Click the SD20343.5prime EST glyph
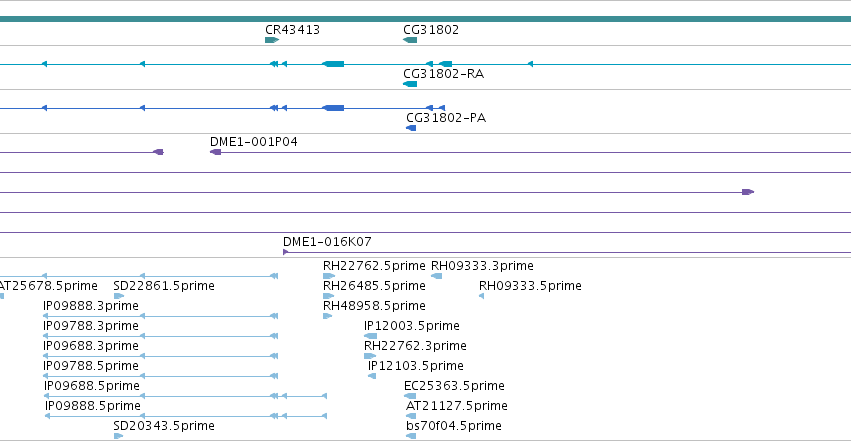Image resolution: width=851 pixels, height=441 pixels. (x=118, y=437)
